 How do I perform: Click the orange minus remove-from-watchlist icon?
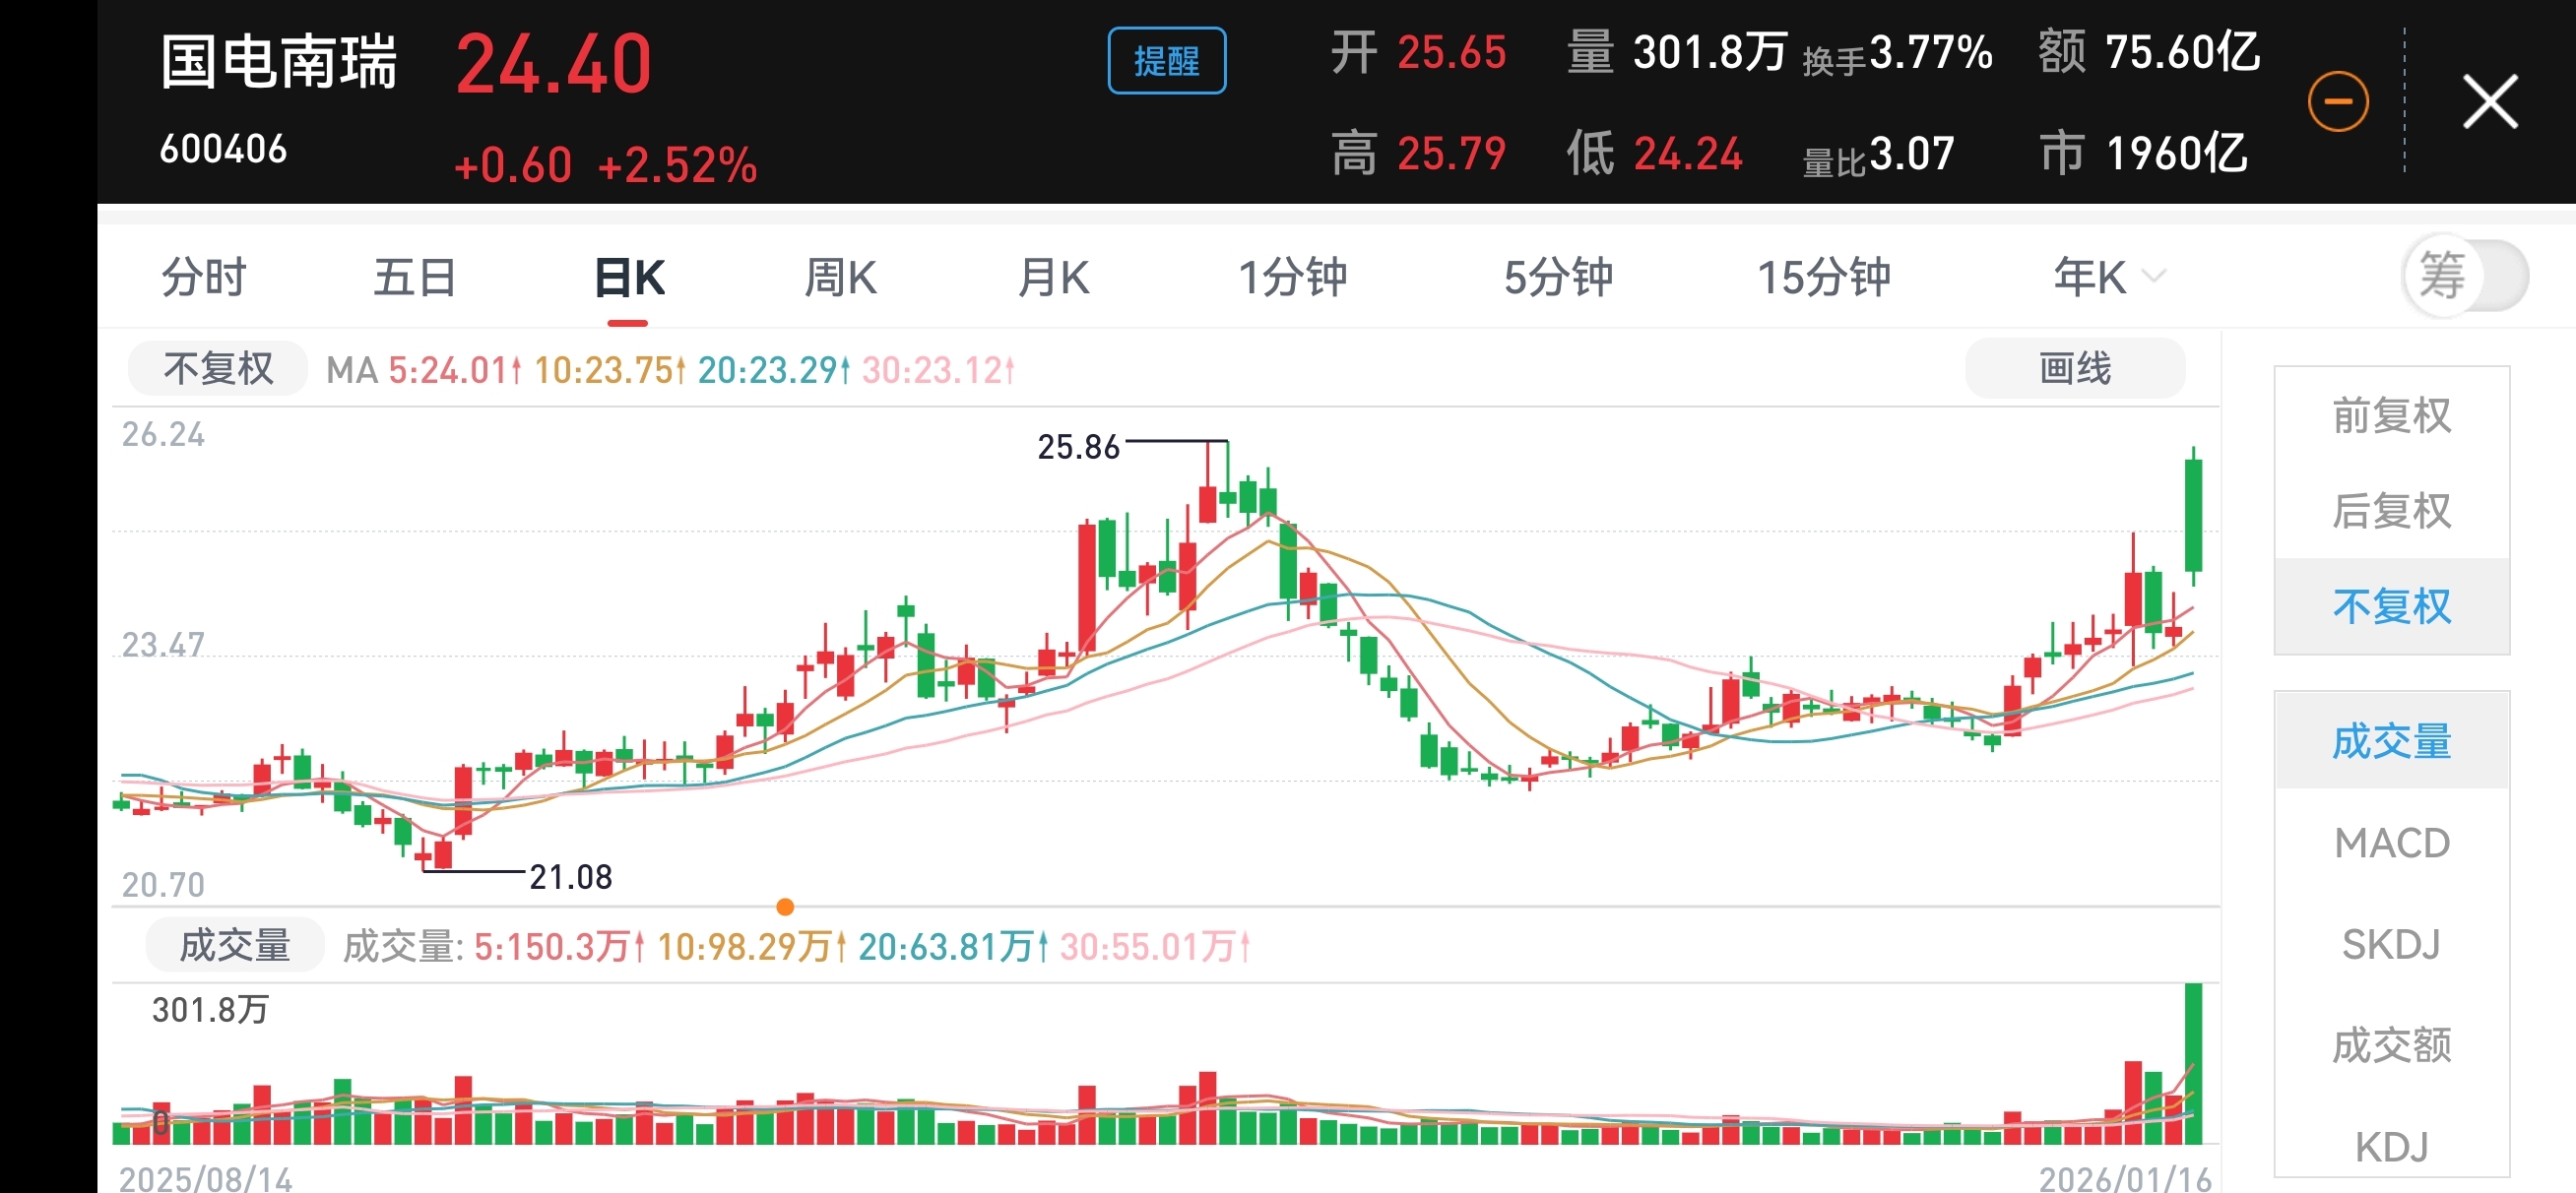2337,102
